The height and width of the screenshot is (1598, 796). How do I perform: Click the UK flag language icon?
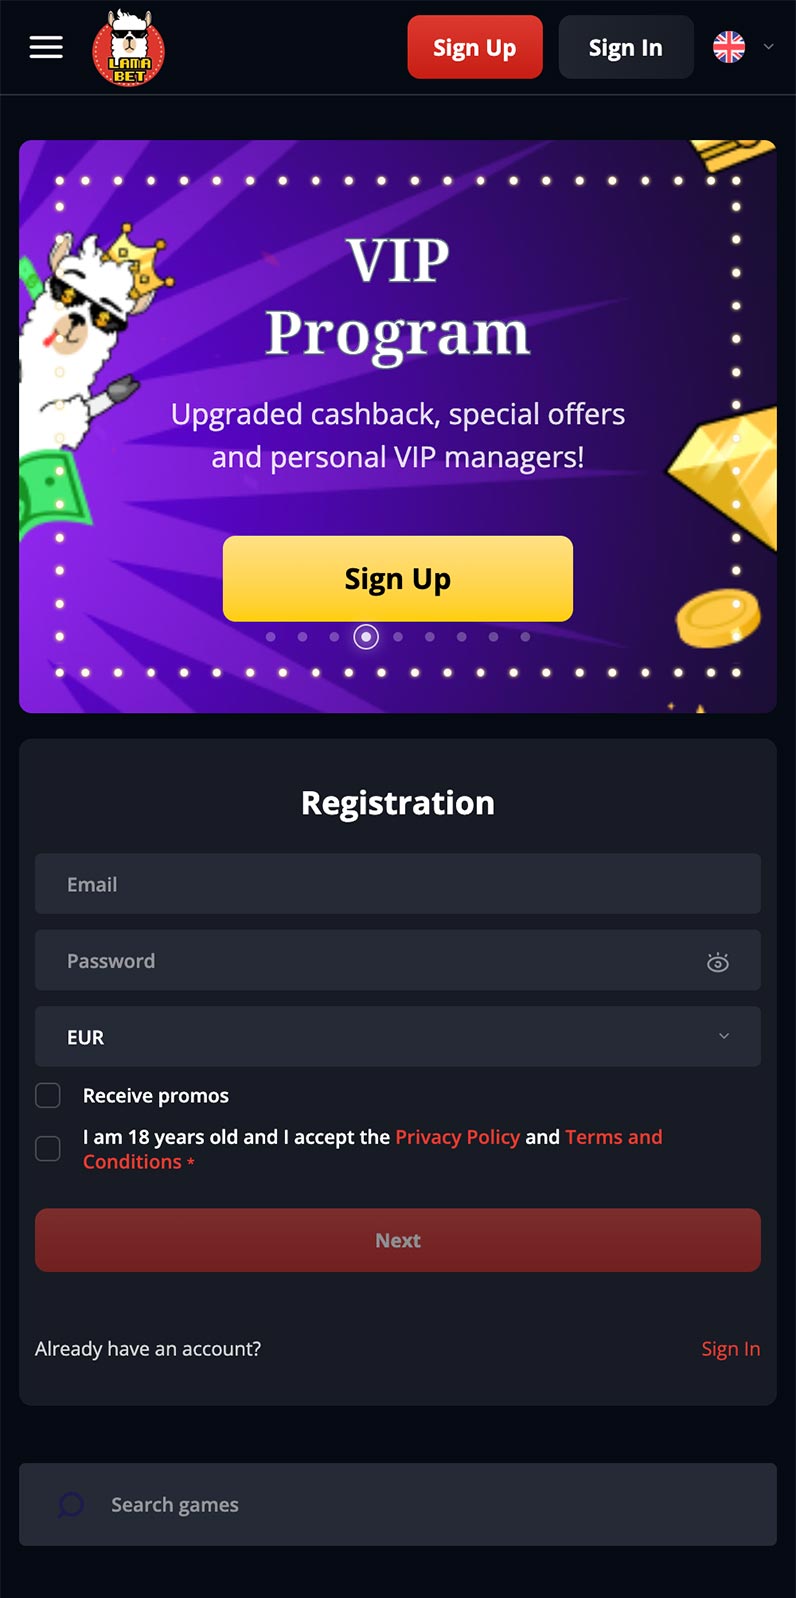(729, 47)
